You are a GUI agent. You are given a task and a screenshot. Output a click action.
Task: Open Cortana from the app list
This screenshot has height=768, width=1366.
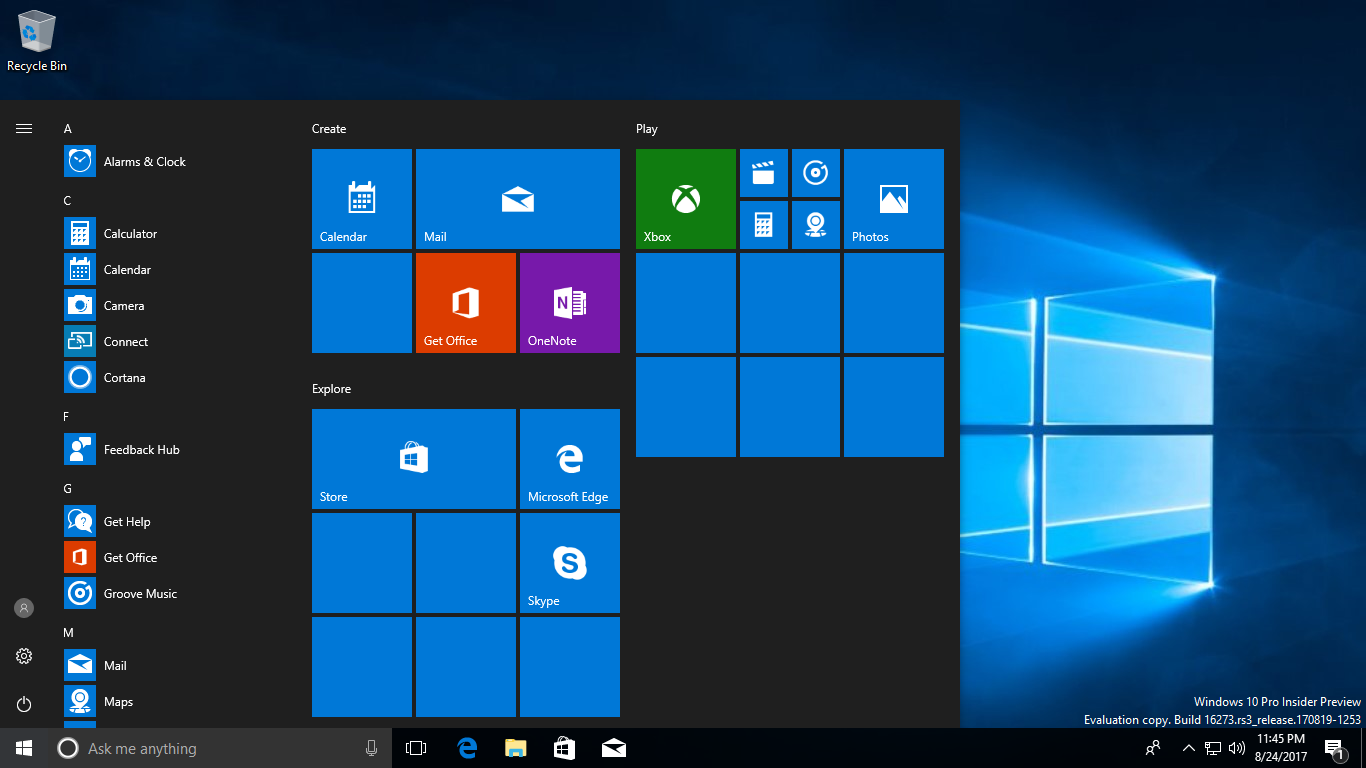[176, 378]
